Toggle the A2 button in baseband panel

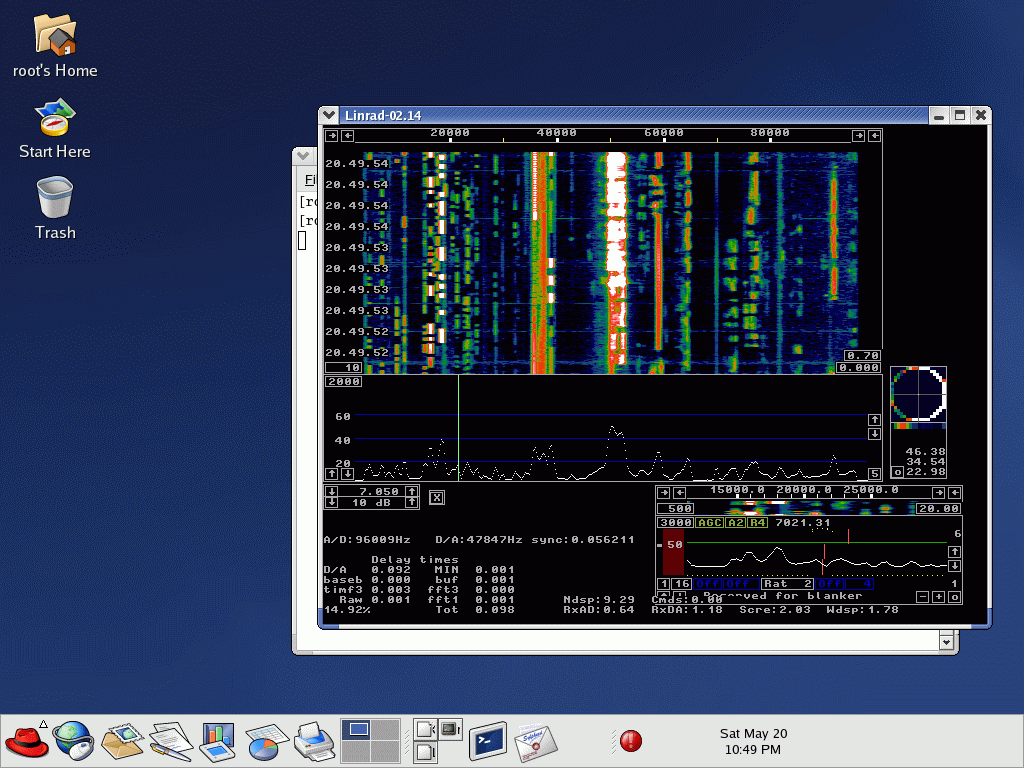tap(735, 522)
